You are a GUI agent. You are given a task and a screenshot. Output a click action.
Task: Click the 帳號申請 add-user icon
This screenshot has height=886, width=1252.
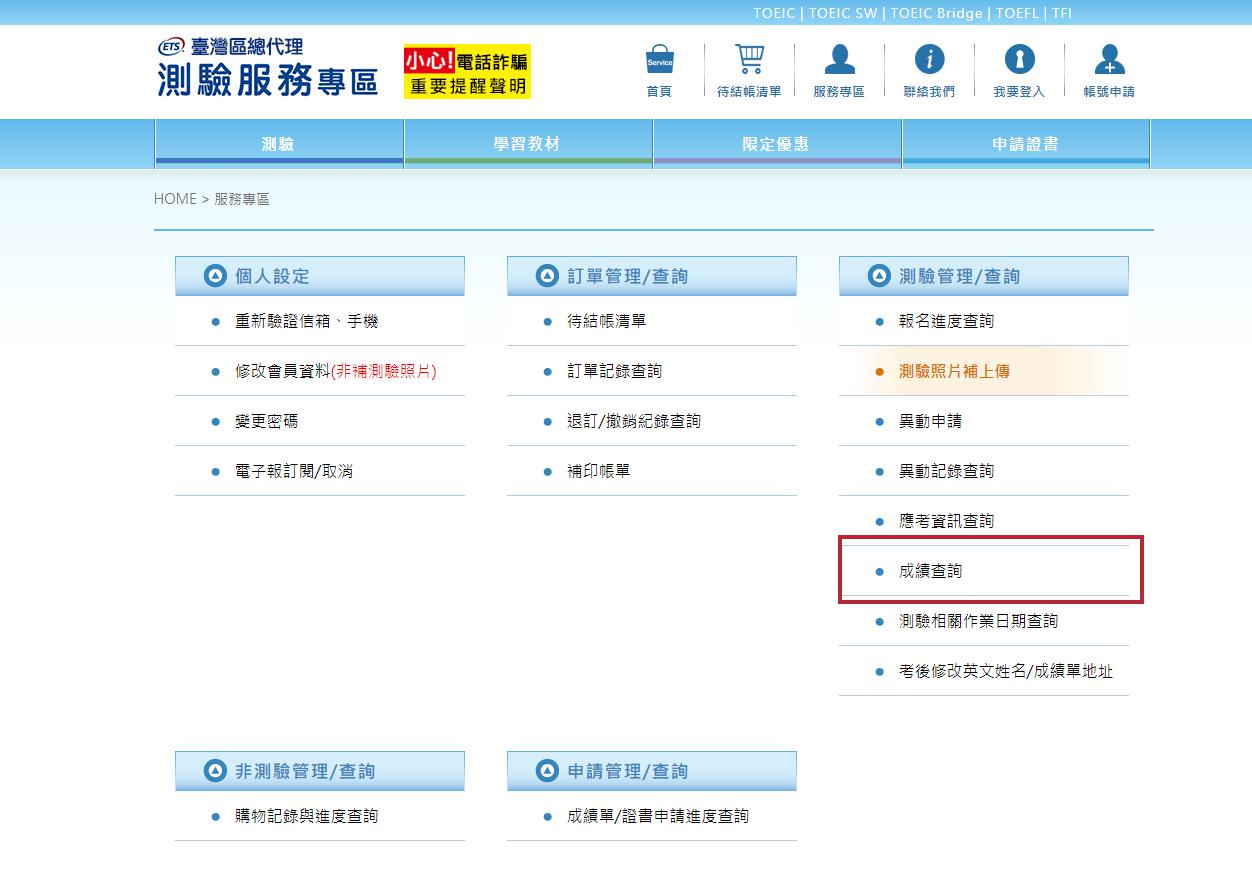pyautogui.click(x=1109, y=59)
